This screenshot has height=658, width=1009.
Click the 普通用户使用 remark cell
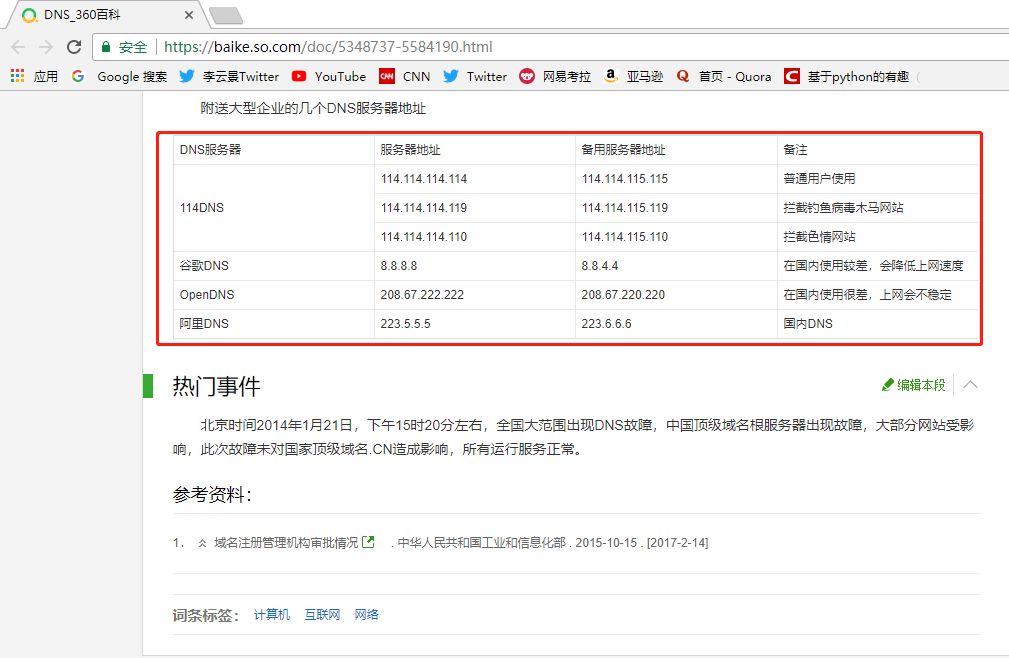click(x=878, y=179)
